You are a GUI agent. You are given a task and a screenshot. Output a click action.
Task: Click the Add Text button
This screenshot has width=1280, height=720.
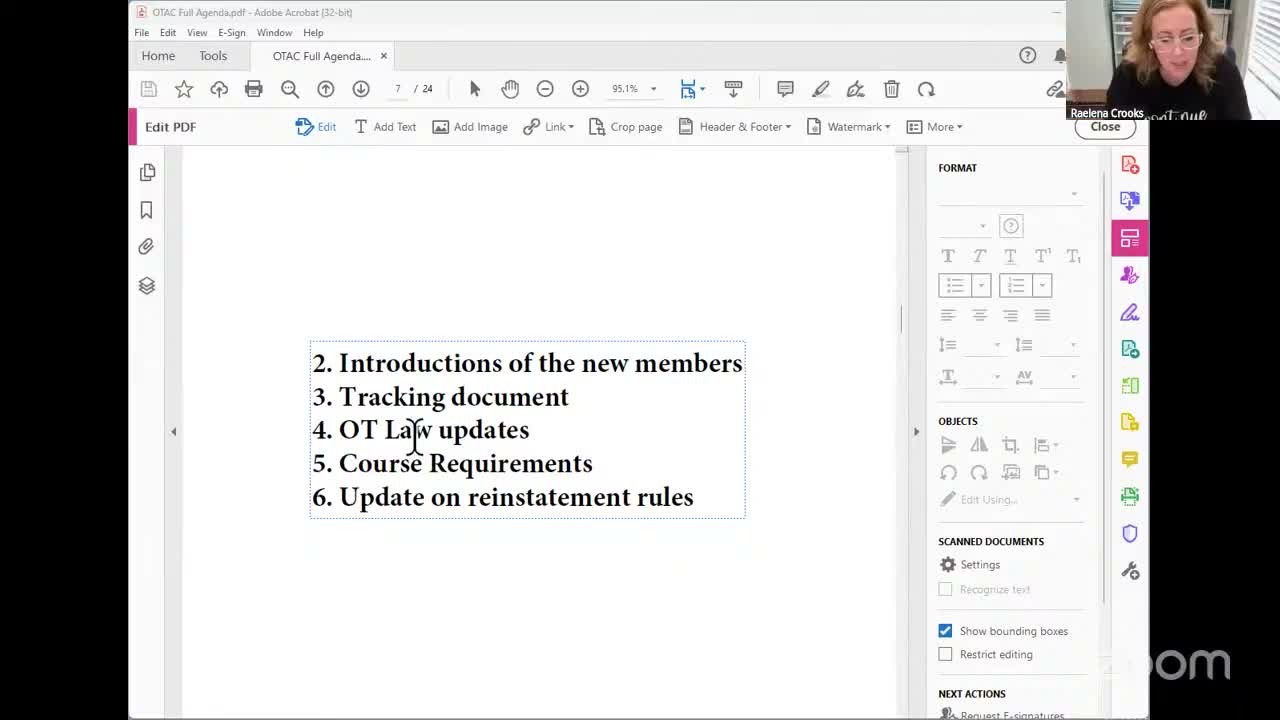(385, 126)
